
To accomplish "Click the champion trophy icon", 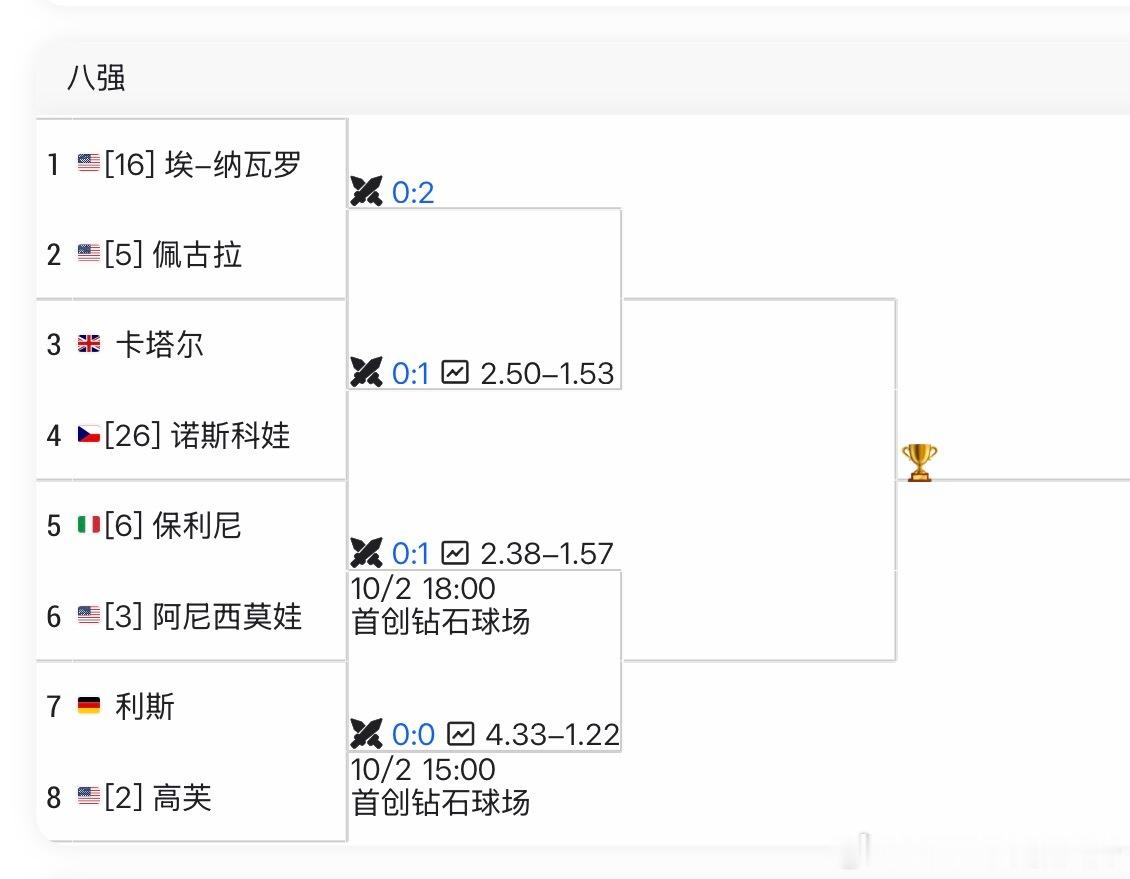I will [919, 463].
